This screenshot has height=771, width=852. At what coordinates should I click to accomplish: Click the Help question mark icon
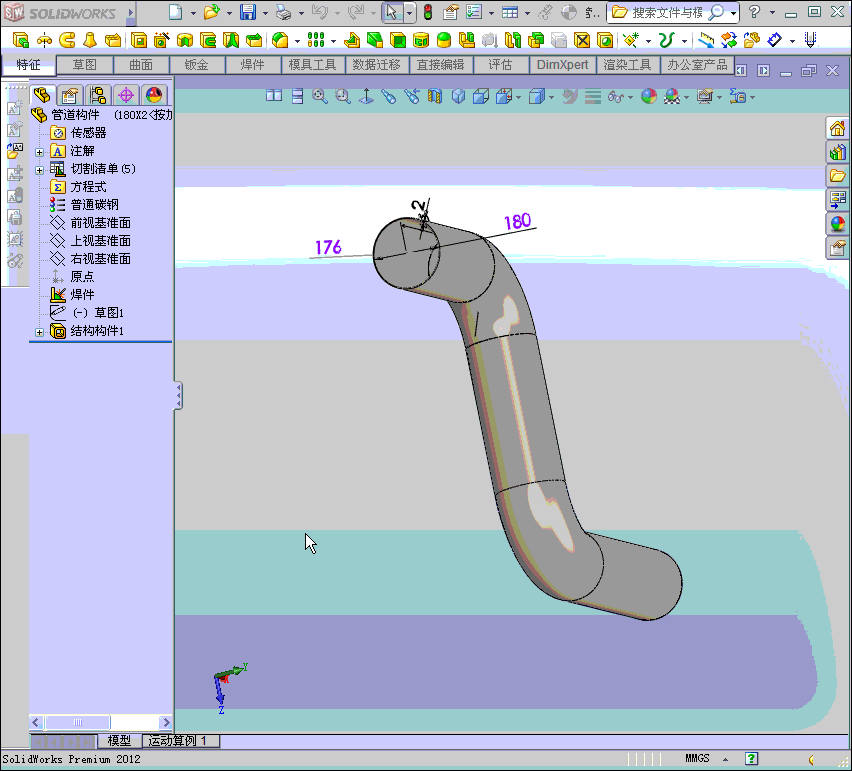[x=754, y=11]
